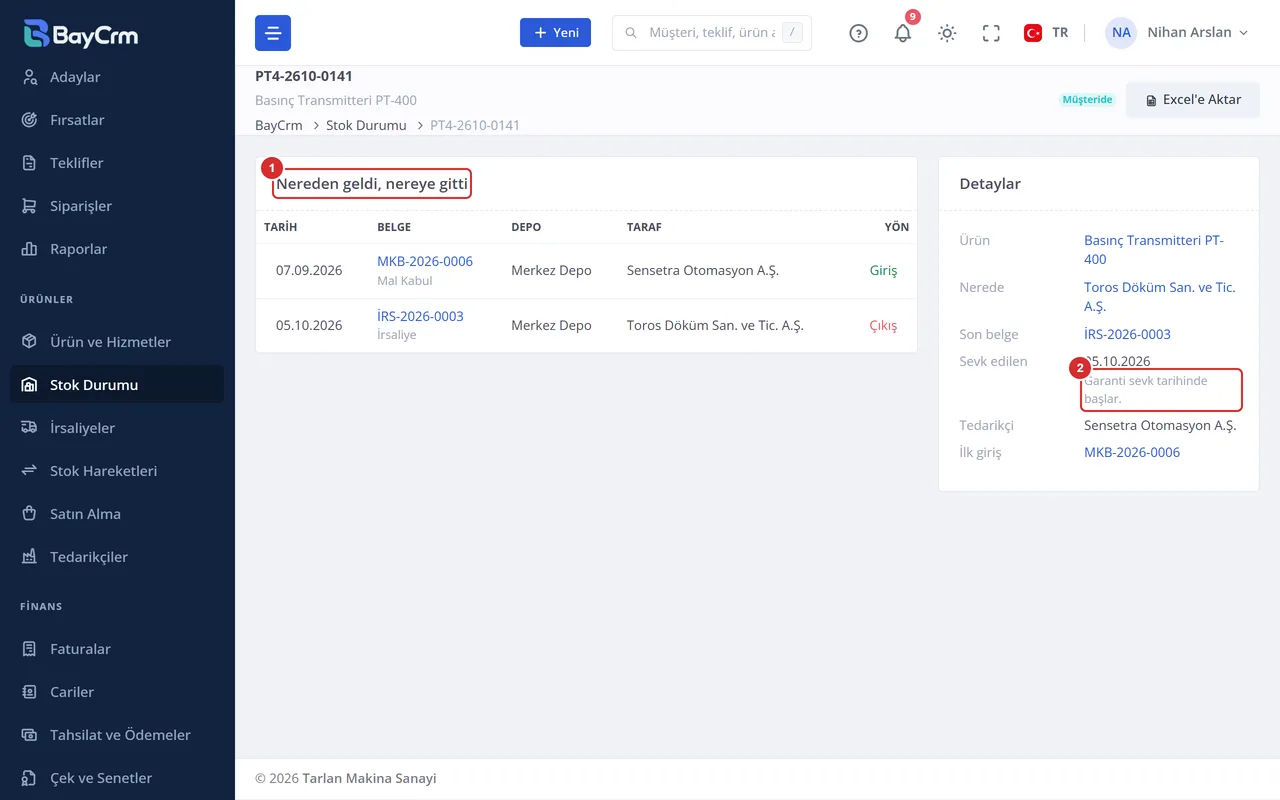Click the Stok Hareketleri arrows icon
This screenshot has width=1280, height=800.
30,471
